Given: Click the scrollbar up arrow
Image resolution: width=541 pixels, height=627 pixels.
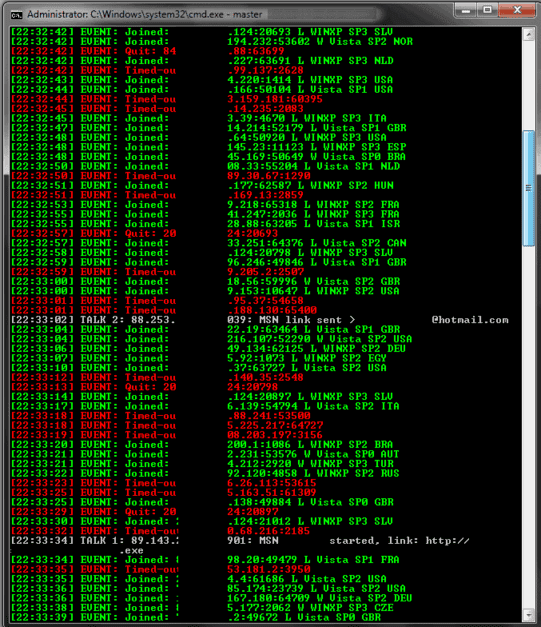Looking at the screenshot, I should click(529, 34).
